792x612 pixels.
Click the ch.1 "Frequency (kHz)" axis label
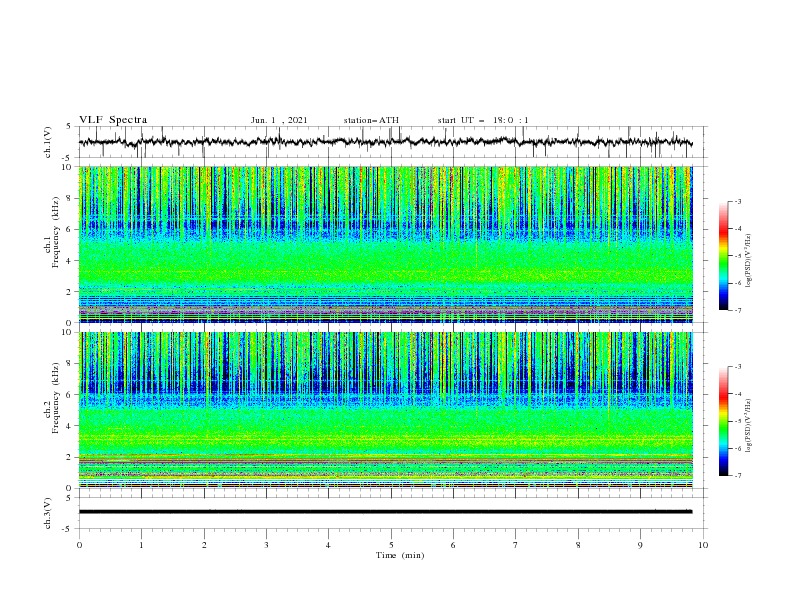(57, 230)
